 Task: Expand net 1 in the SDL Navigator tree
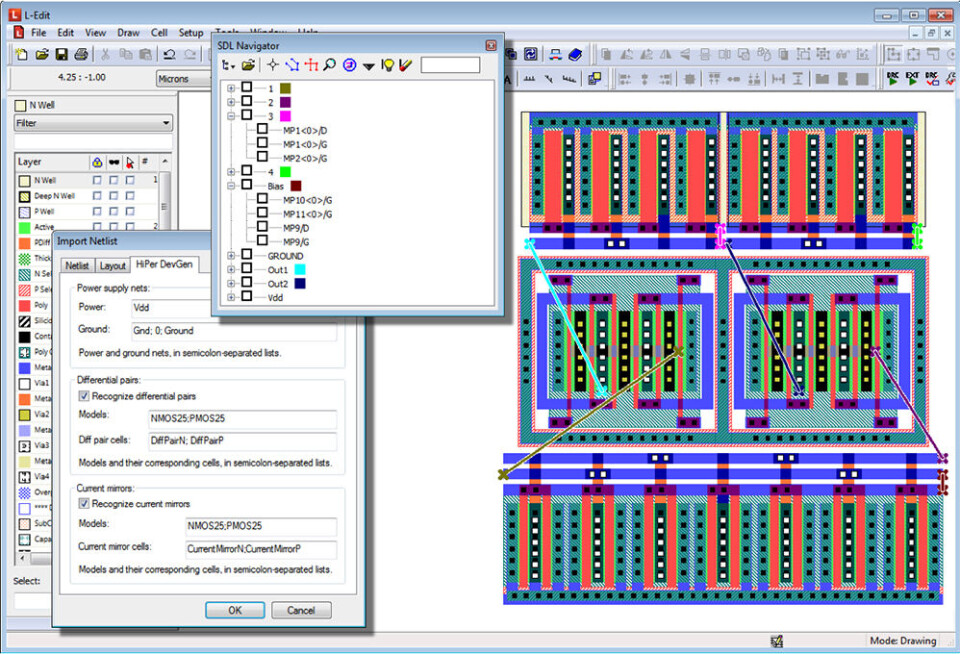click(231, 88)
